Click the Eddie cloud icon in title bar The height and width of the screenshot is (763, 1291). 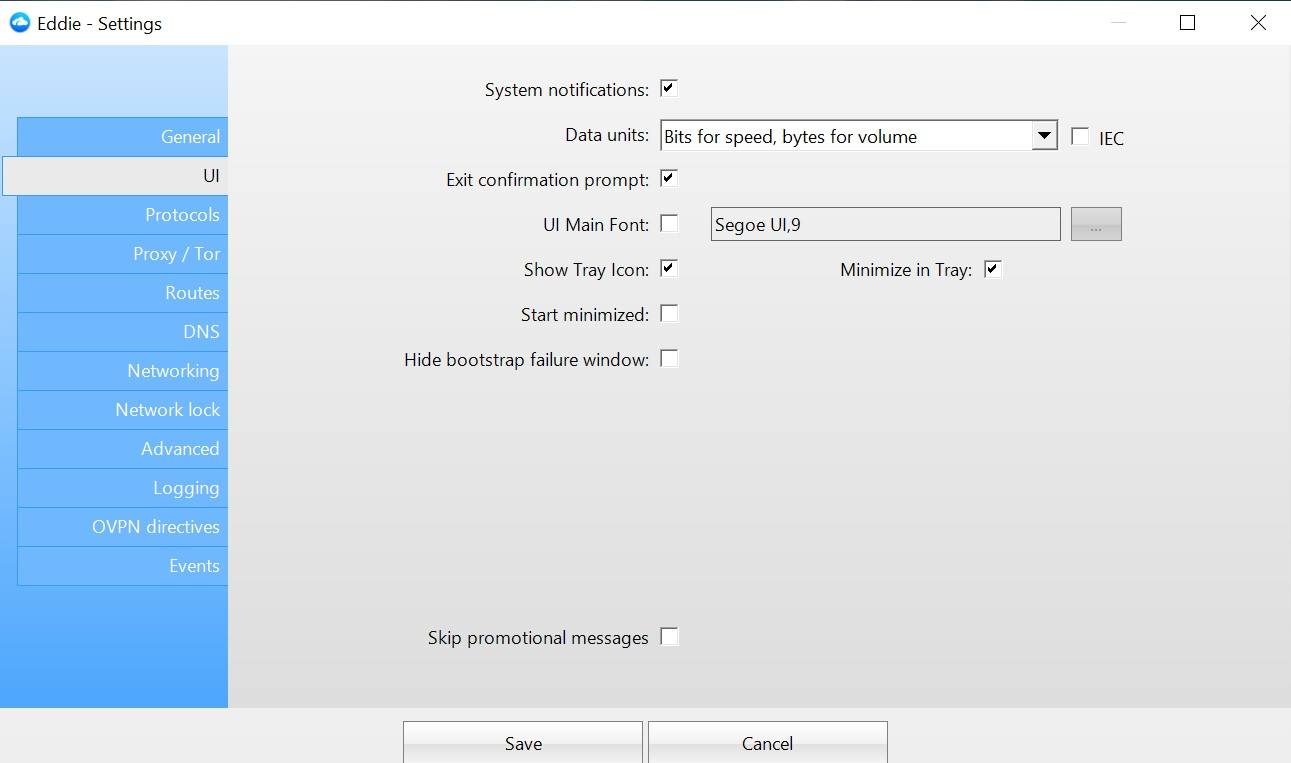click(x=20, y=23)
